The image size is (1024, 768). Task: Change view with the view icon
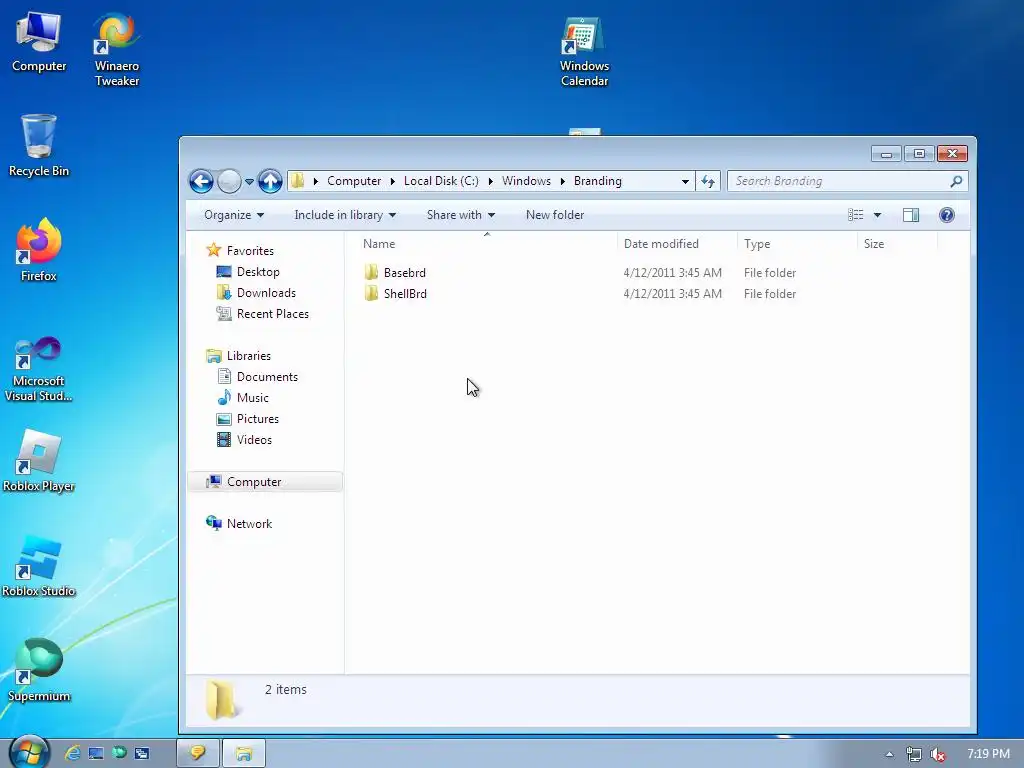856,215
